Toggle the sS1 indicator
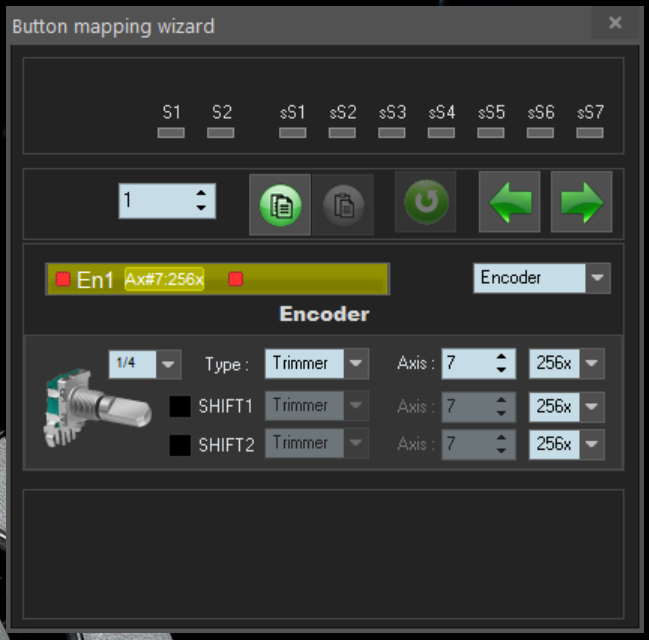This screenshot has width=649, height=640. [293, 133]
